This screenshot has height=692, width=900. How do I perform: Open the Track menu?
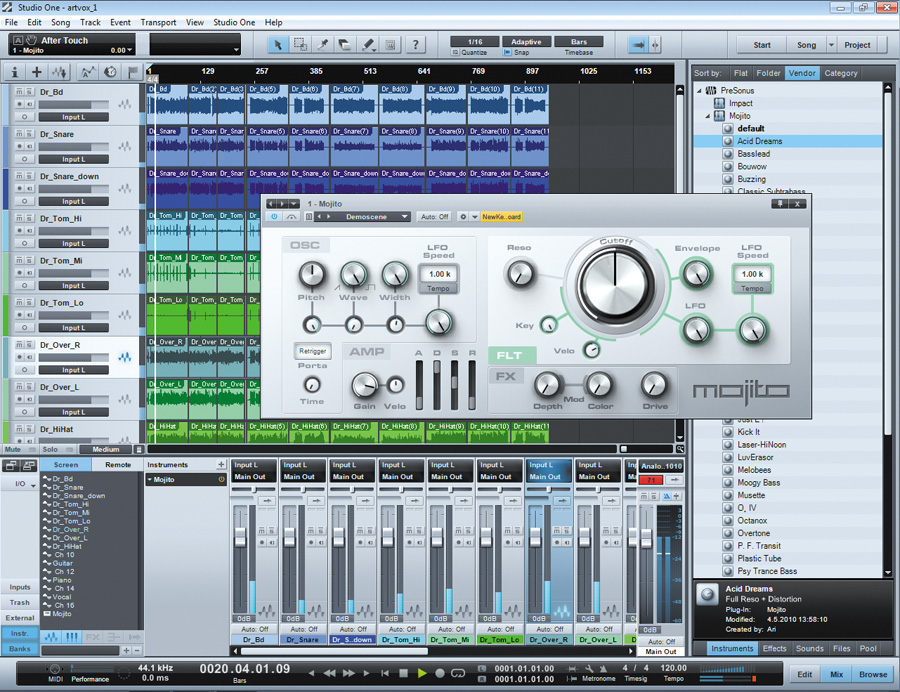tap(90, 22)
